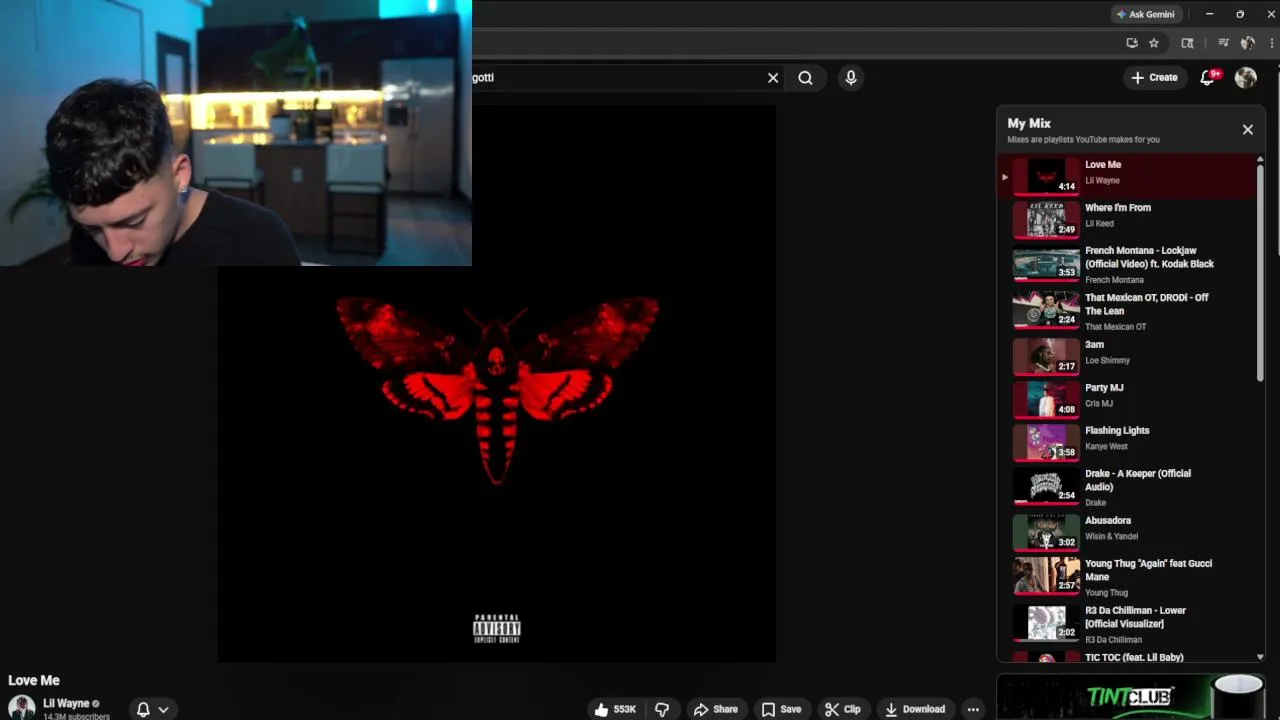Expand the notification bell dropdown for Lil Wayne
The height and width of the screenshot is (720, 1280).
pyautogui.click(x=153, y=709)
